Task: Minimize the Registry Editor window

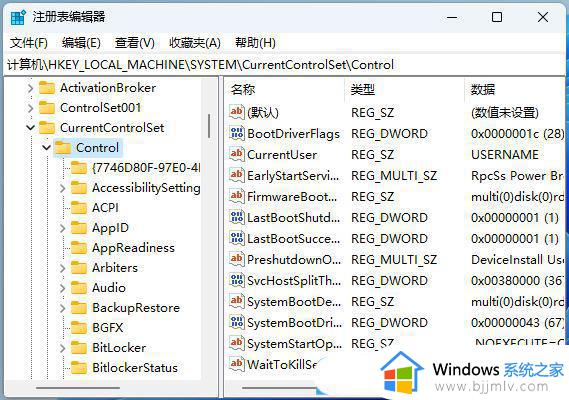Action: pyautogui.click(x=452, y=17)
